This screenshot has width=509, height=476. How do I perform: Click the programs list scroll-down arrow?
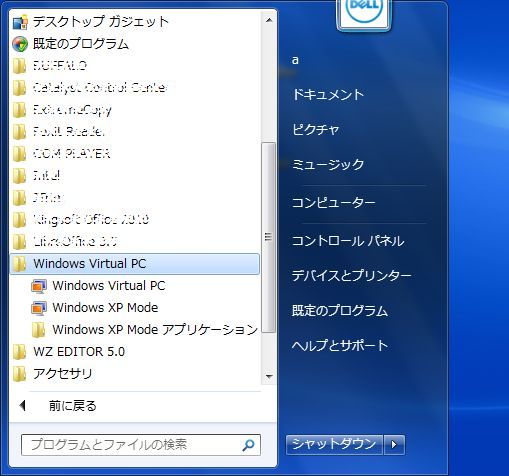(x=269, y=377)
